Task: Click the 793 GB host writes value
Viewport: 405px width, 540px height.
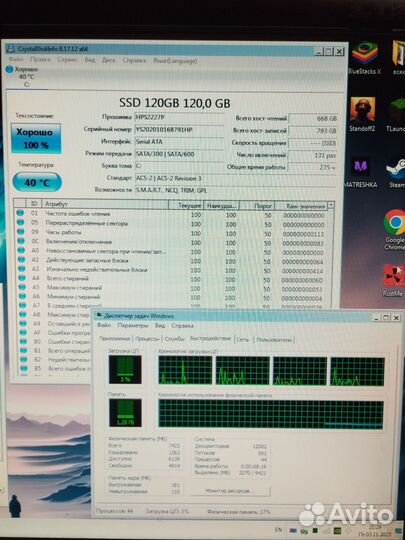Action: pyautogui.click(x=312, y=131)
